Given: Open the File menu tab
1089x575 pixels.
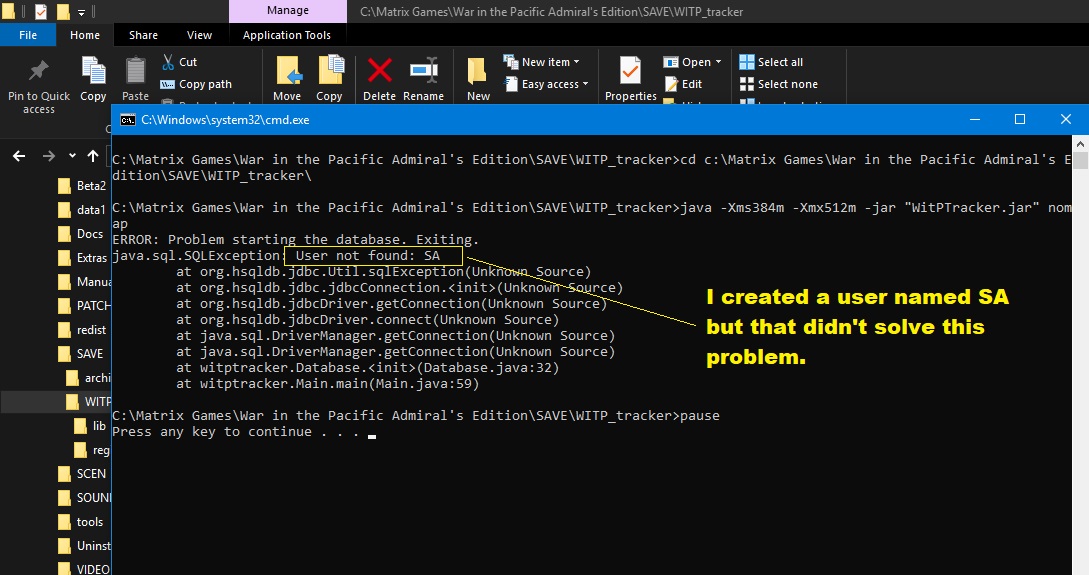Looking at the screenshot, I should pos(28,35).
